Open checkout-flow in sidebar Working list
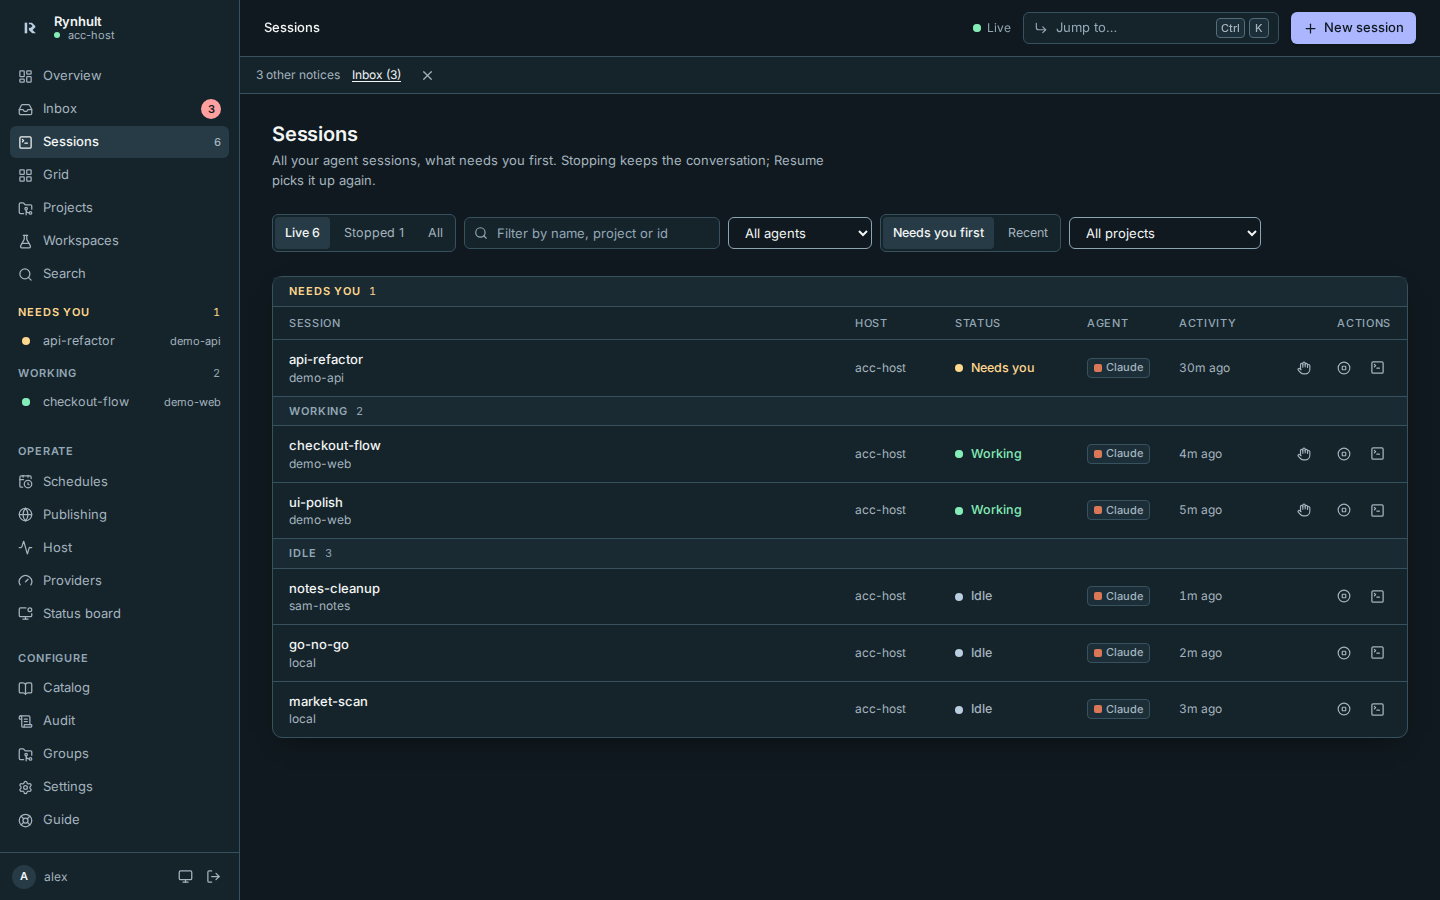Screen dimensions: 1440x900 coord(119,402)
